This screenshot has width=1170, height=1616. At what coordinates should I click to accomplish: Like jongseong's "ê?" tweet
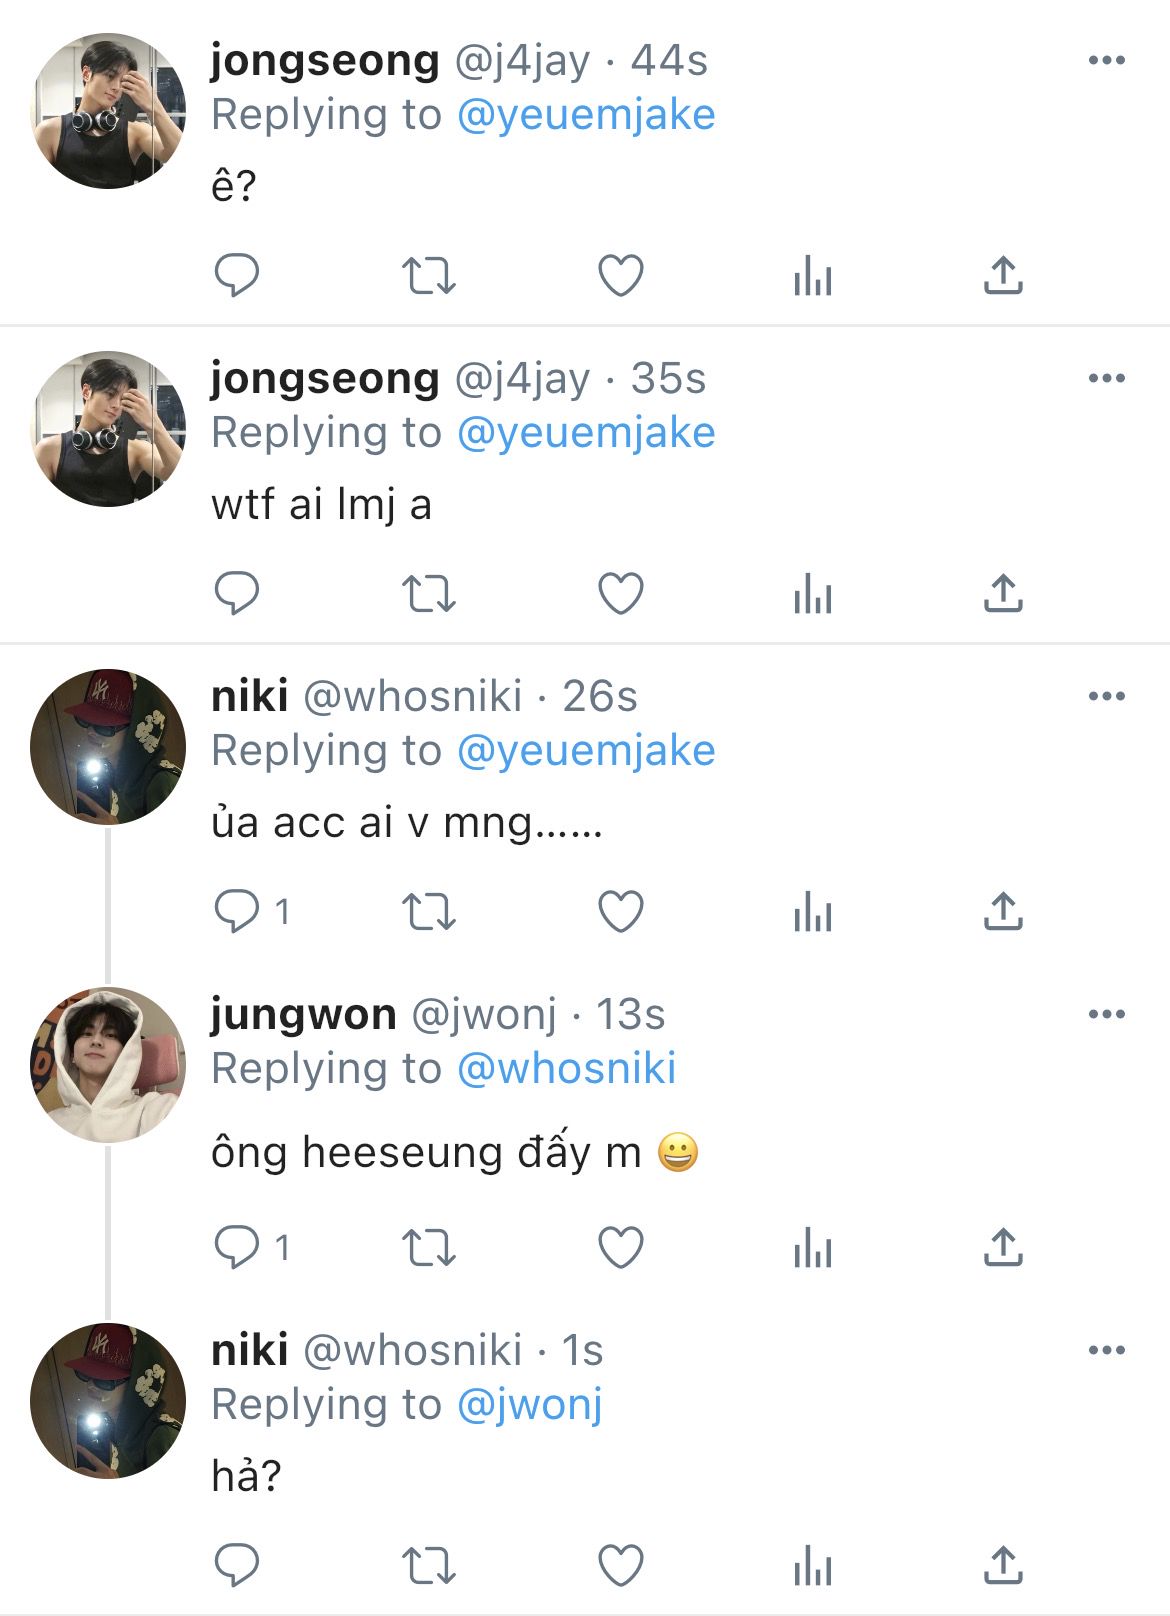coord(620,275)
